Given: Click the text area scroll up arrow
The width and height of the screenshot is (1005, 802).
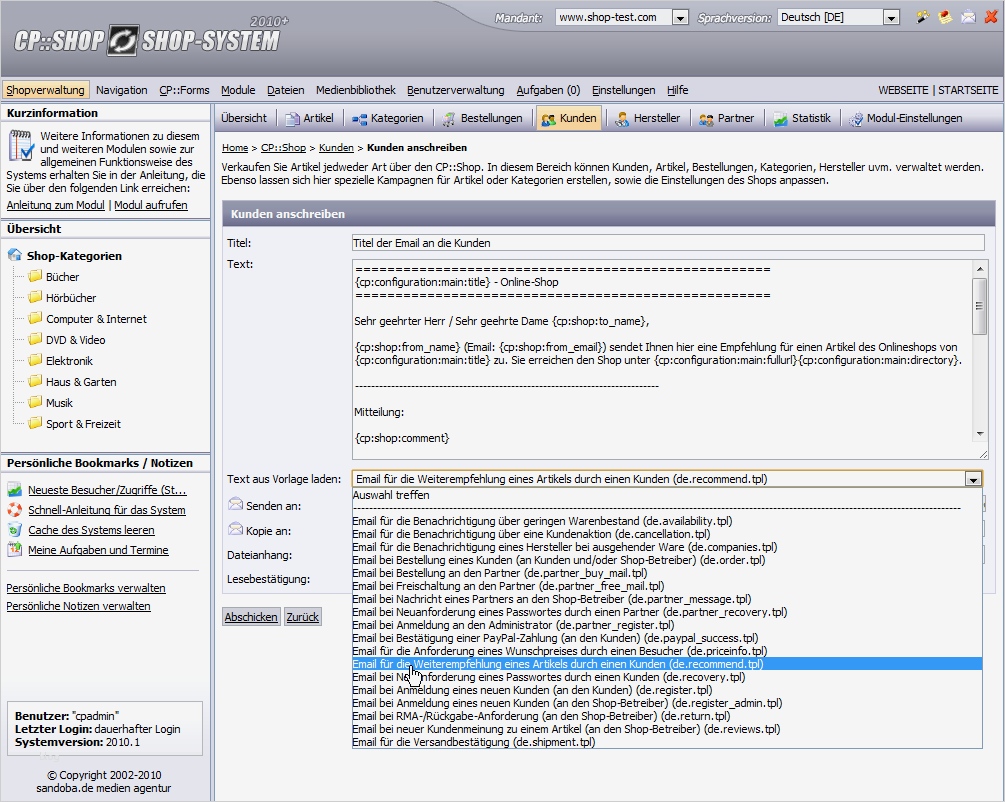Looking at the screenshot, I should tap(979, 268).
